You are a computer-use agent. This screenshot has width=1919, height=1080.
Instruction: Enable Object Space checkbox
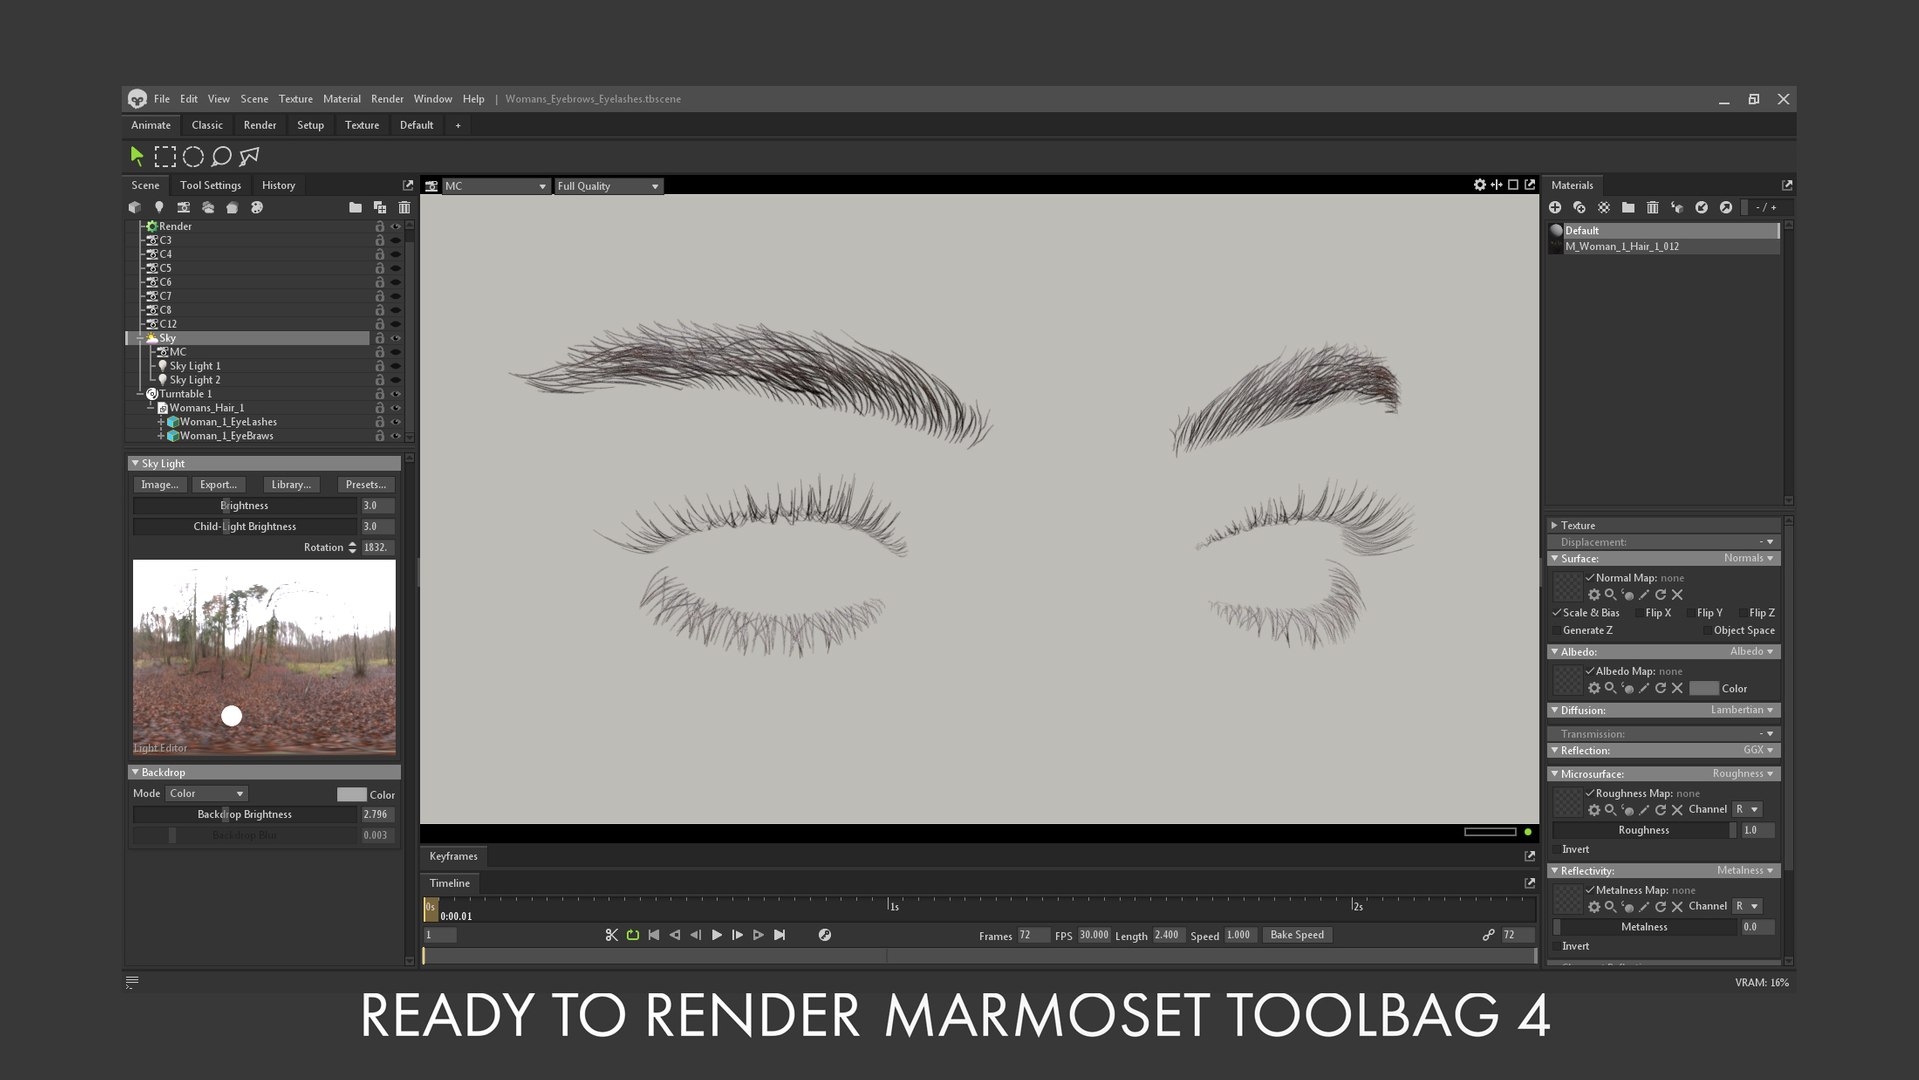point(1706,631)
